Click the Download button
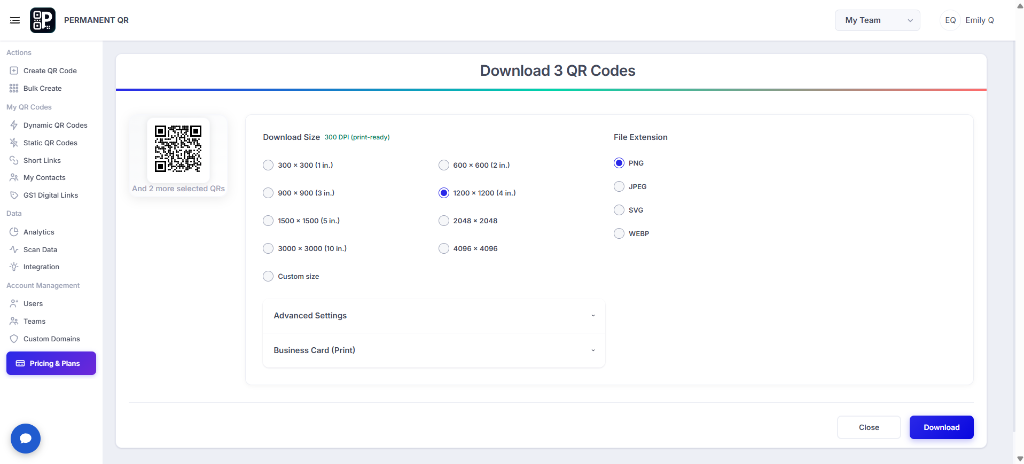The width and height of the screenshot is (1024, 464). pos(942,427)
